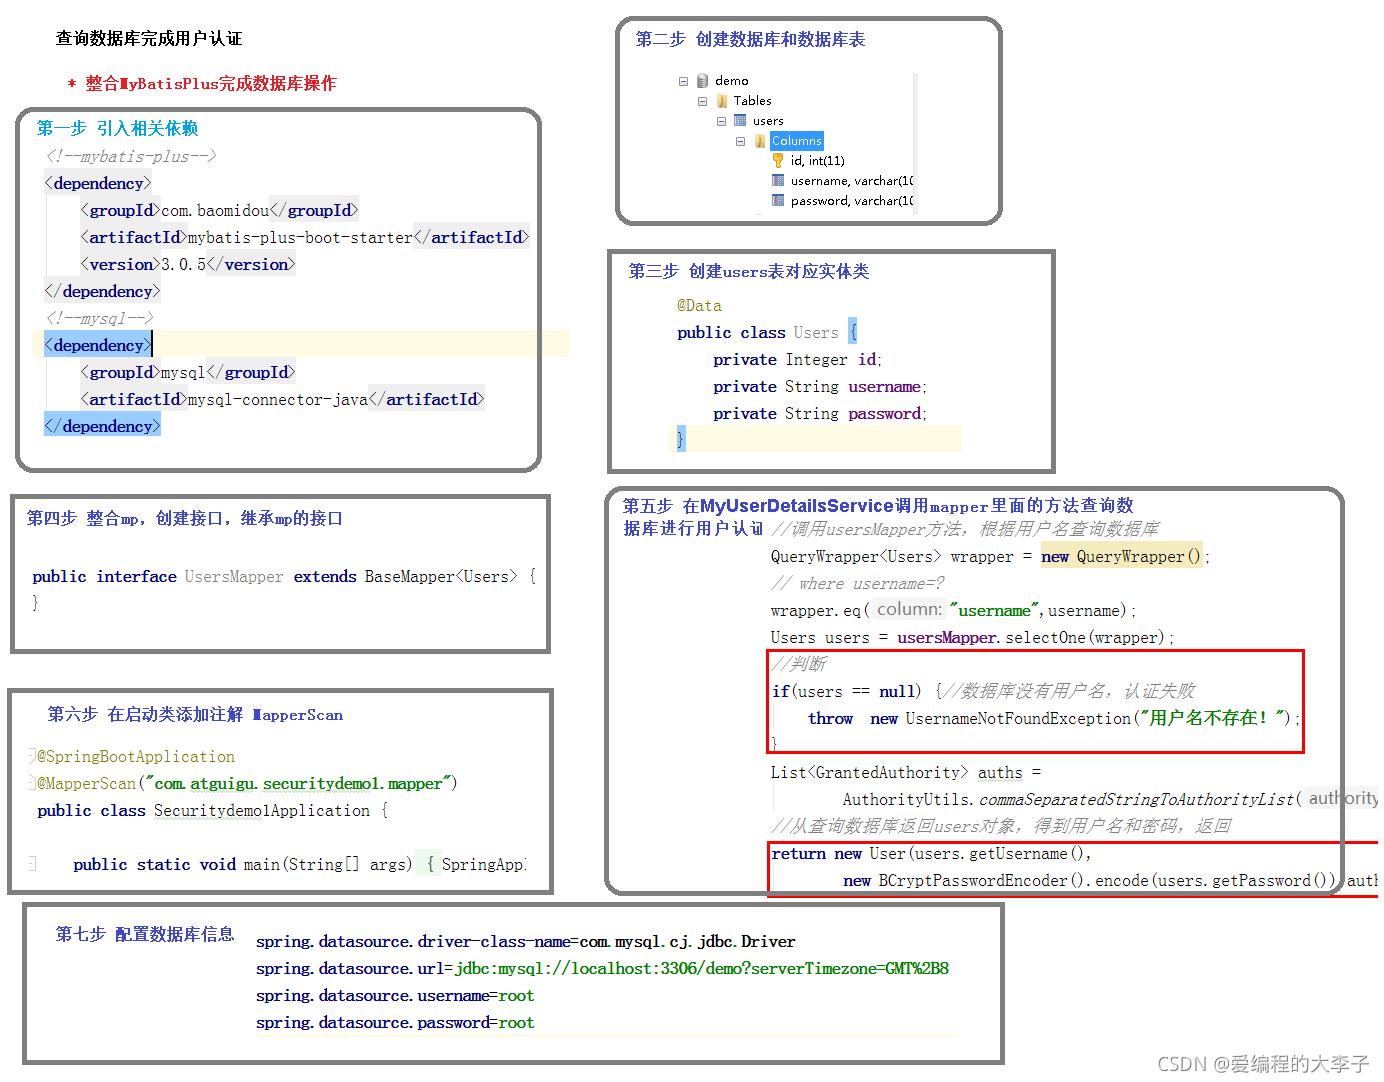Click the '<!--mysql-->' comment line

(99, 319)
